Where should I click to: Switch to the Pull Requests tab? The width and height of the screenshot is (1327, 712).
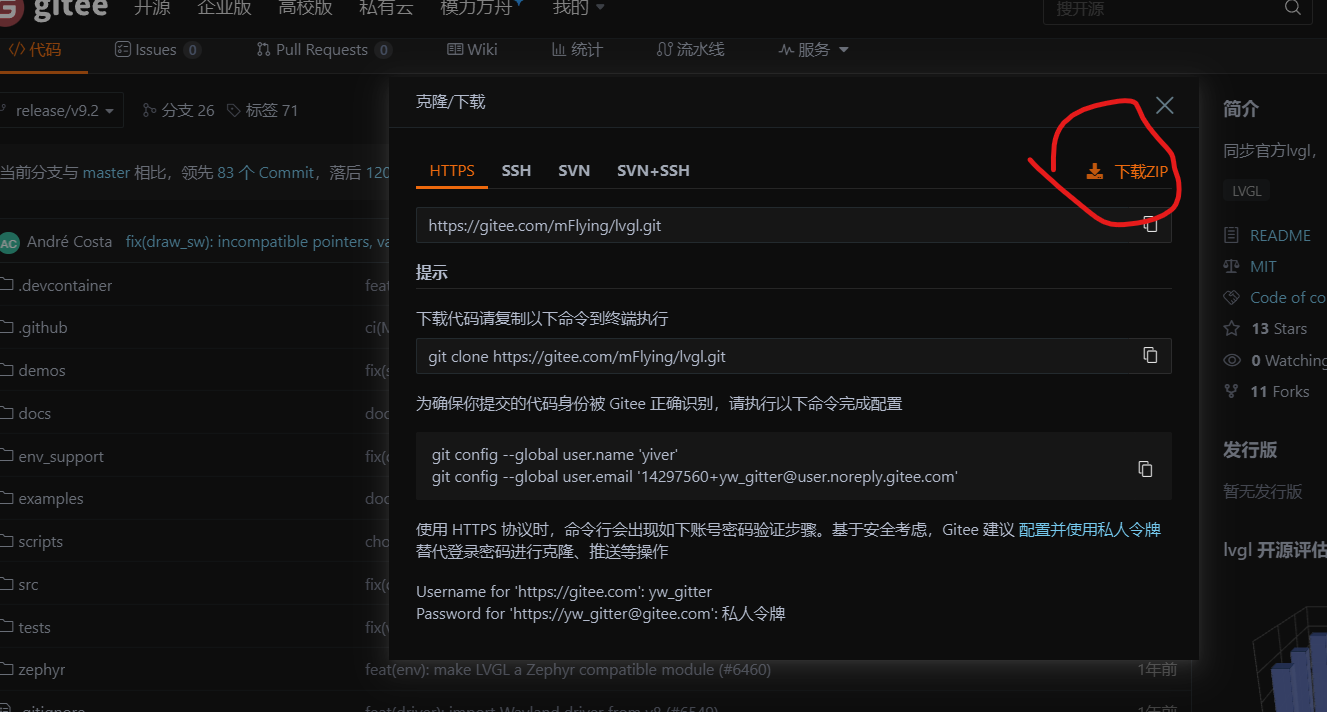point(324,50)
